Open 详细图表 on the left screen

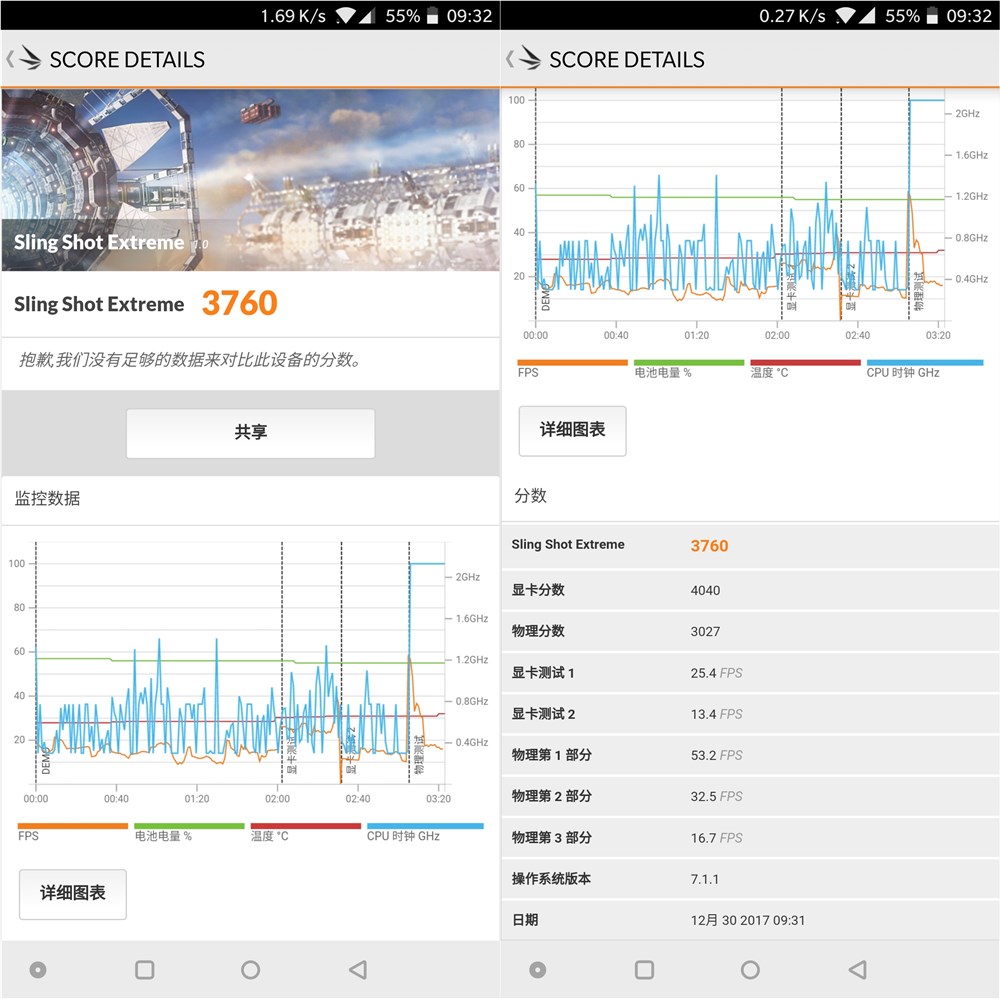[x=72, y=894]
